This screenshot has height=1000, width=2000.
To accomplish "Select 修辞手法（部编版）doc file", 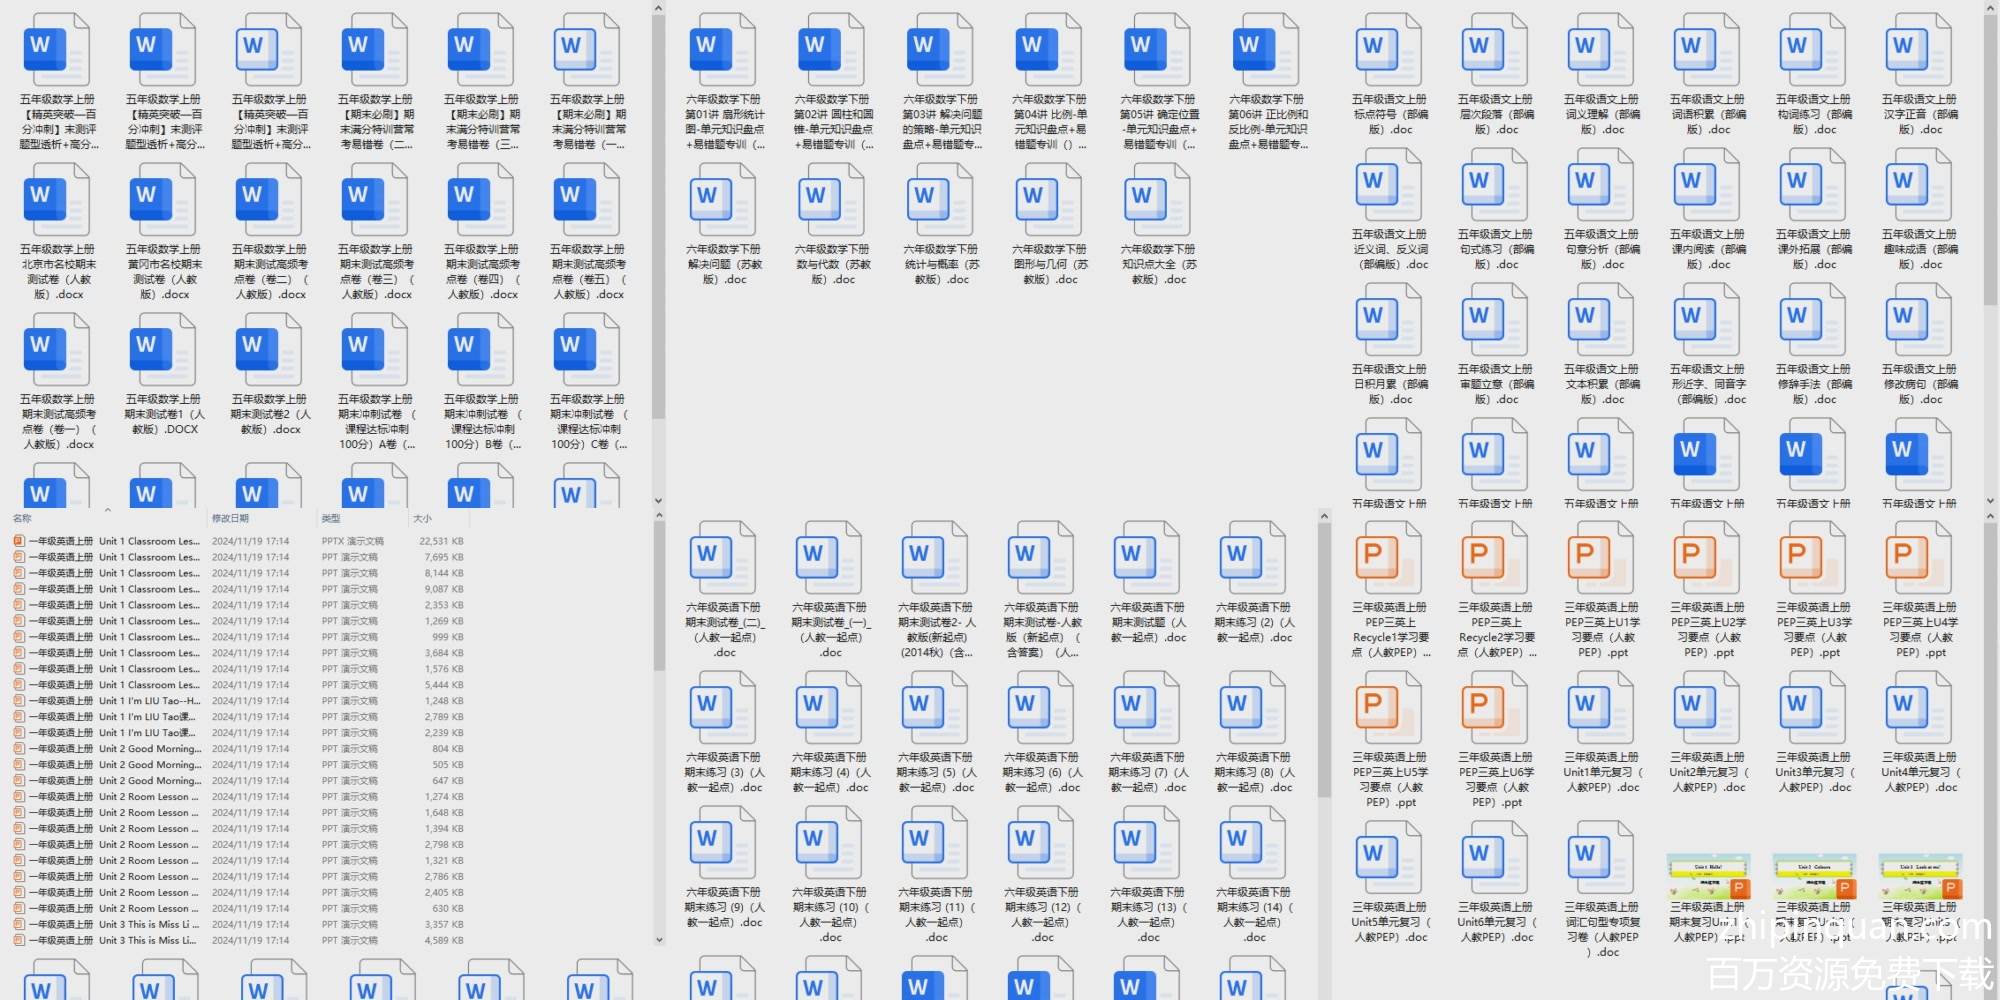I will 1814,344.
